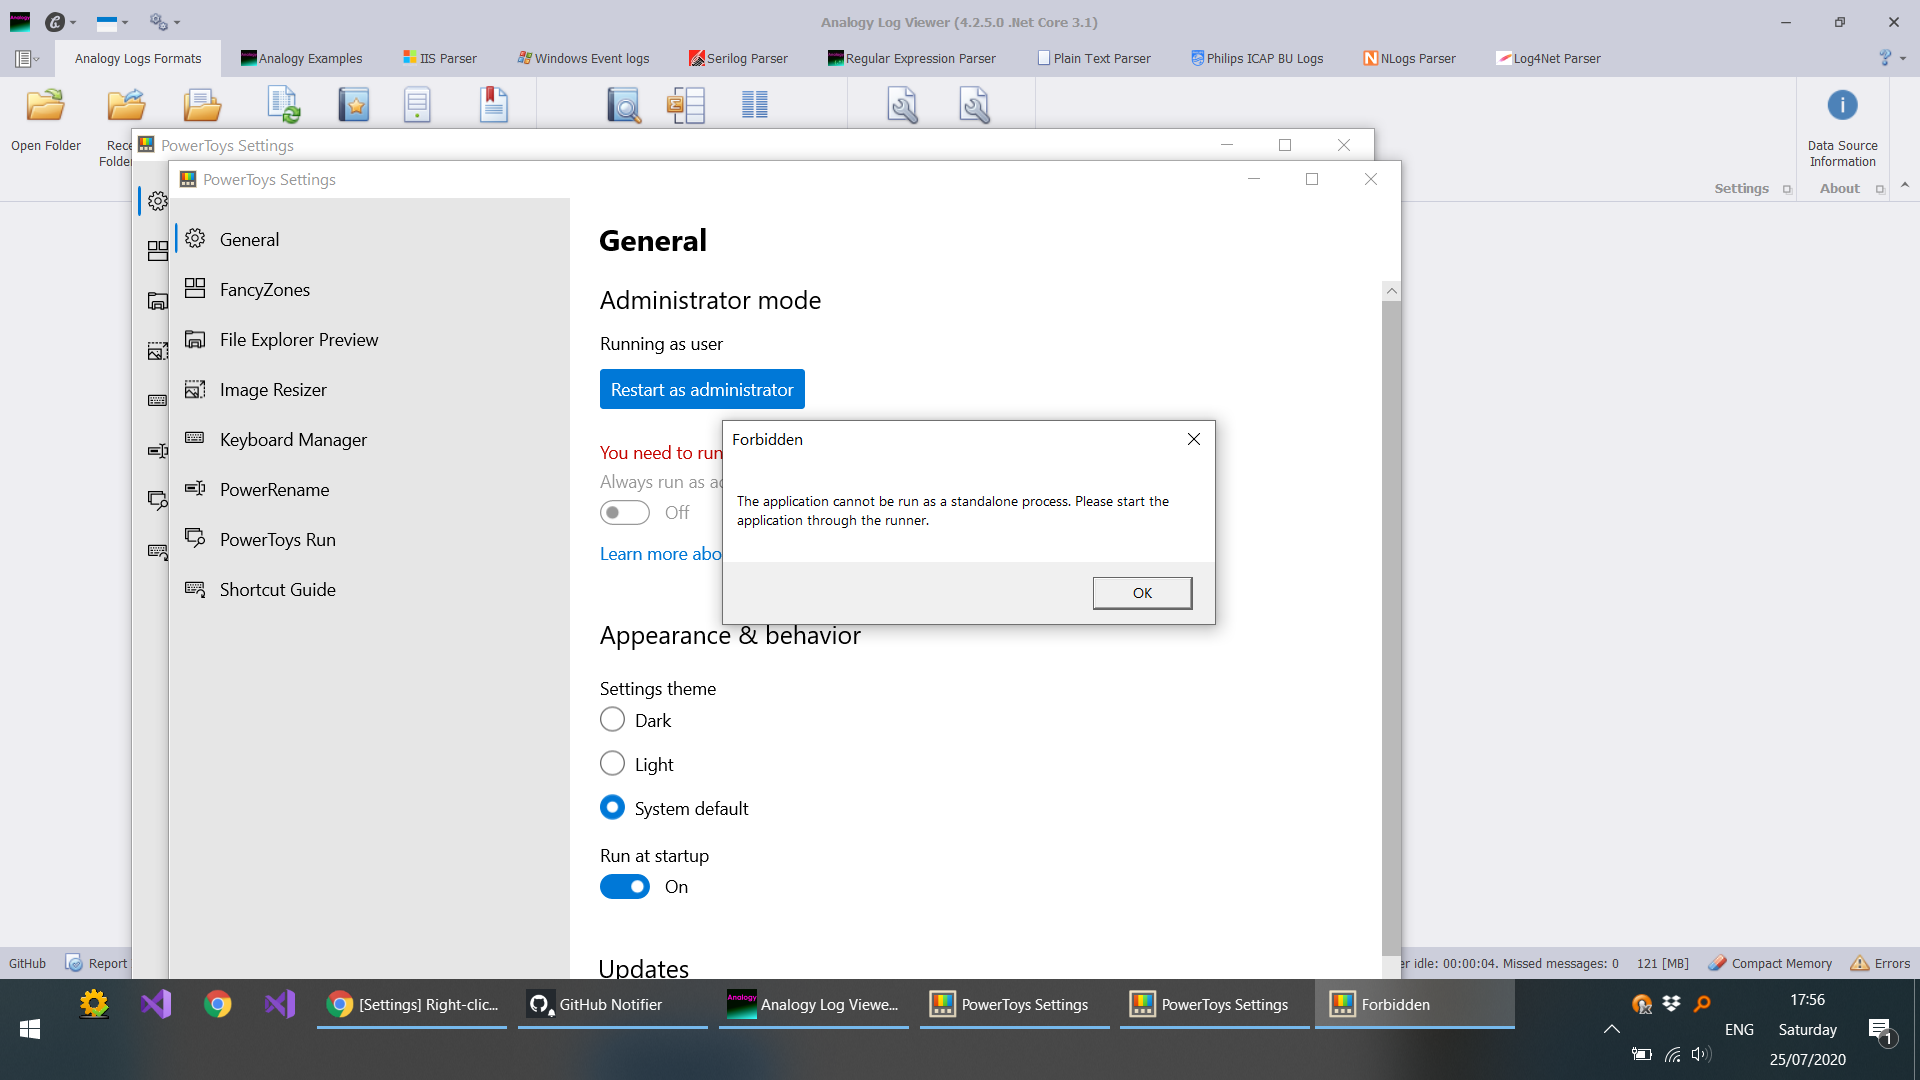This screenshot has height=1080, width=1920.
Task: Click the PowerToys settings vertical scrollbar
Action: pos(1390,620)
